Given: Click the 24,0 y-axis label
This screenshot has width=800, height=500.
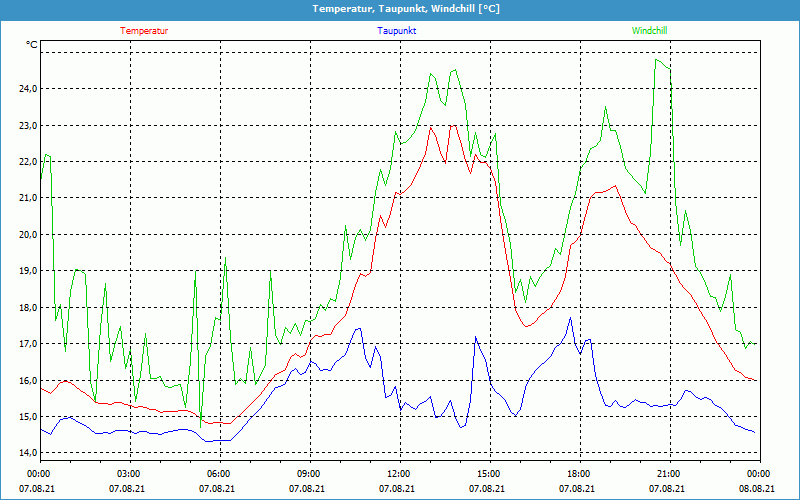Looking at the screenshot, I should [29, 89].
